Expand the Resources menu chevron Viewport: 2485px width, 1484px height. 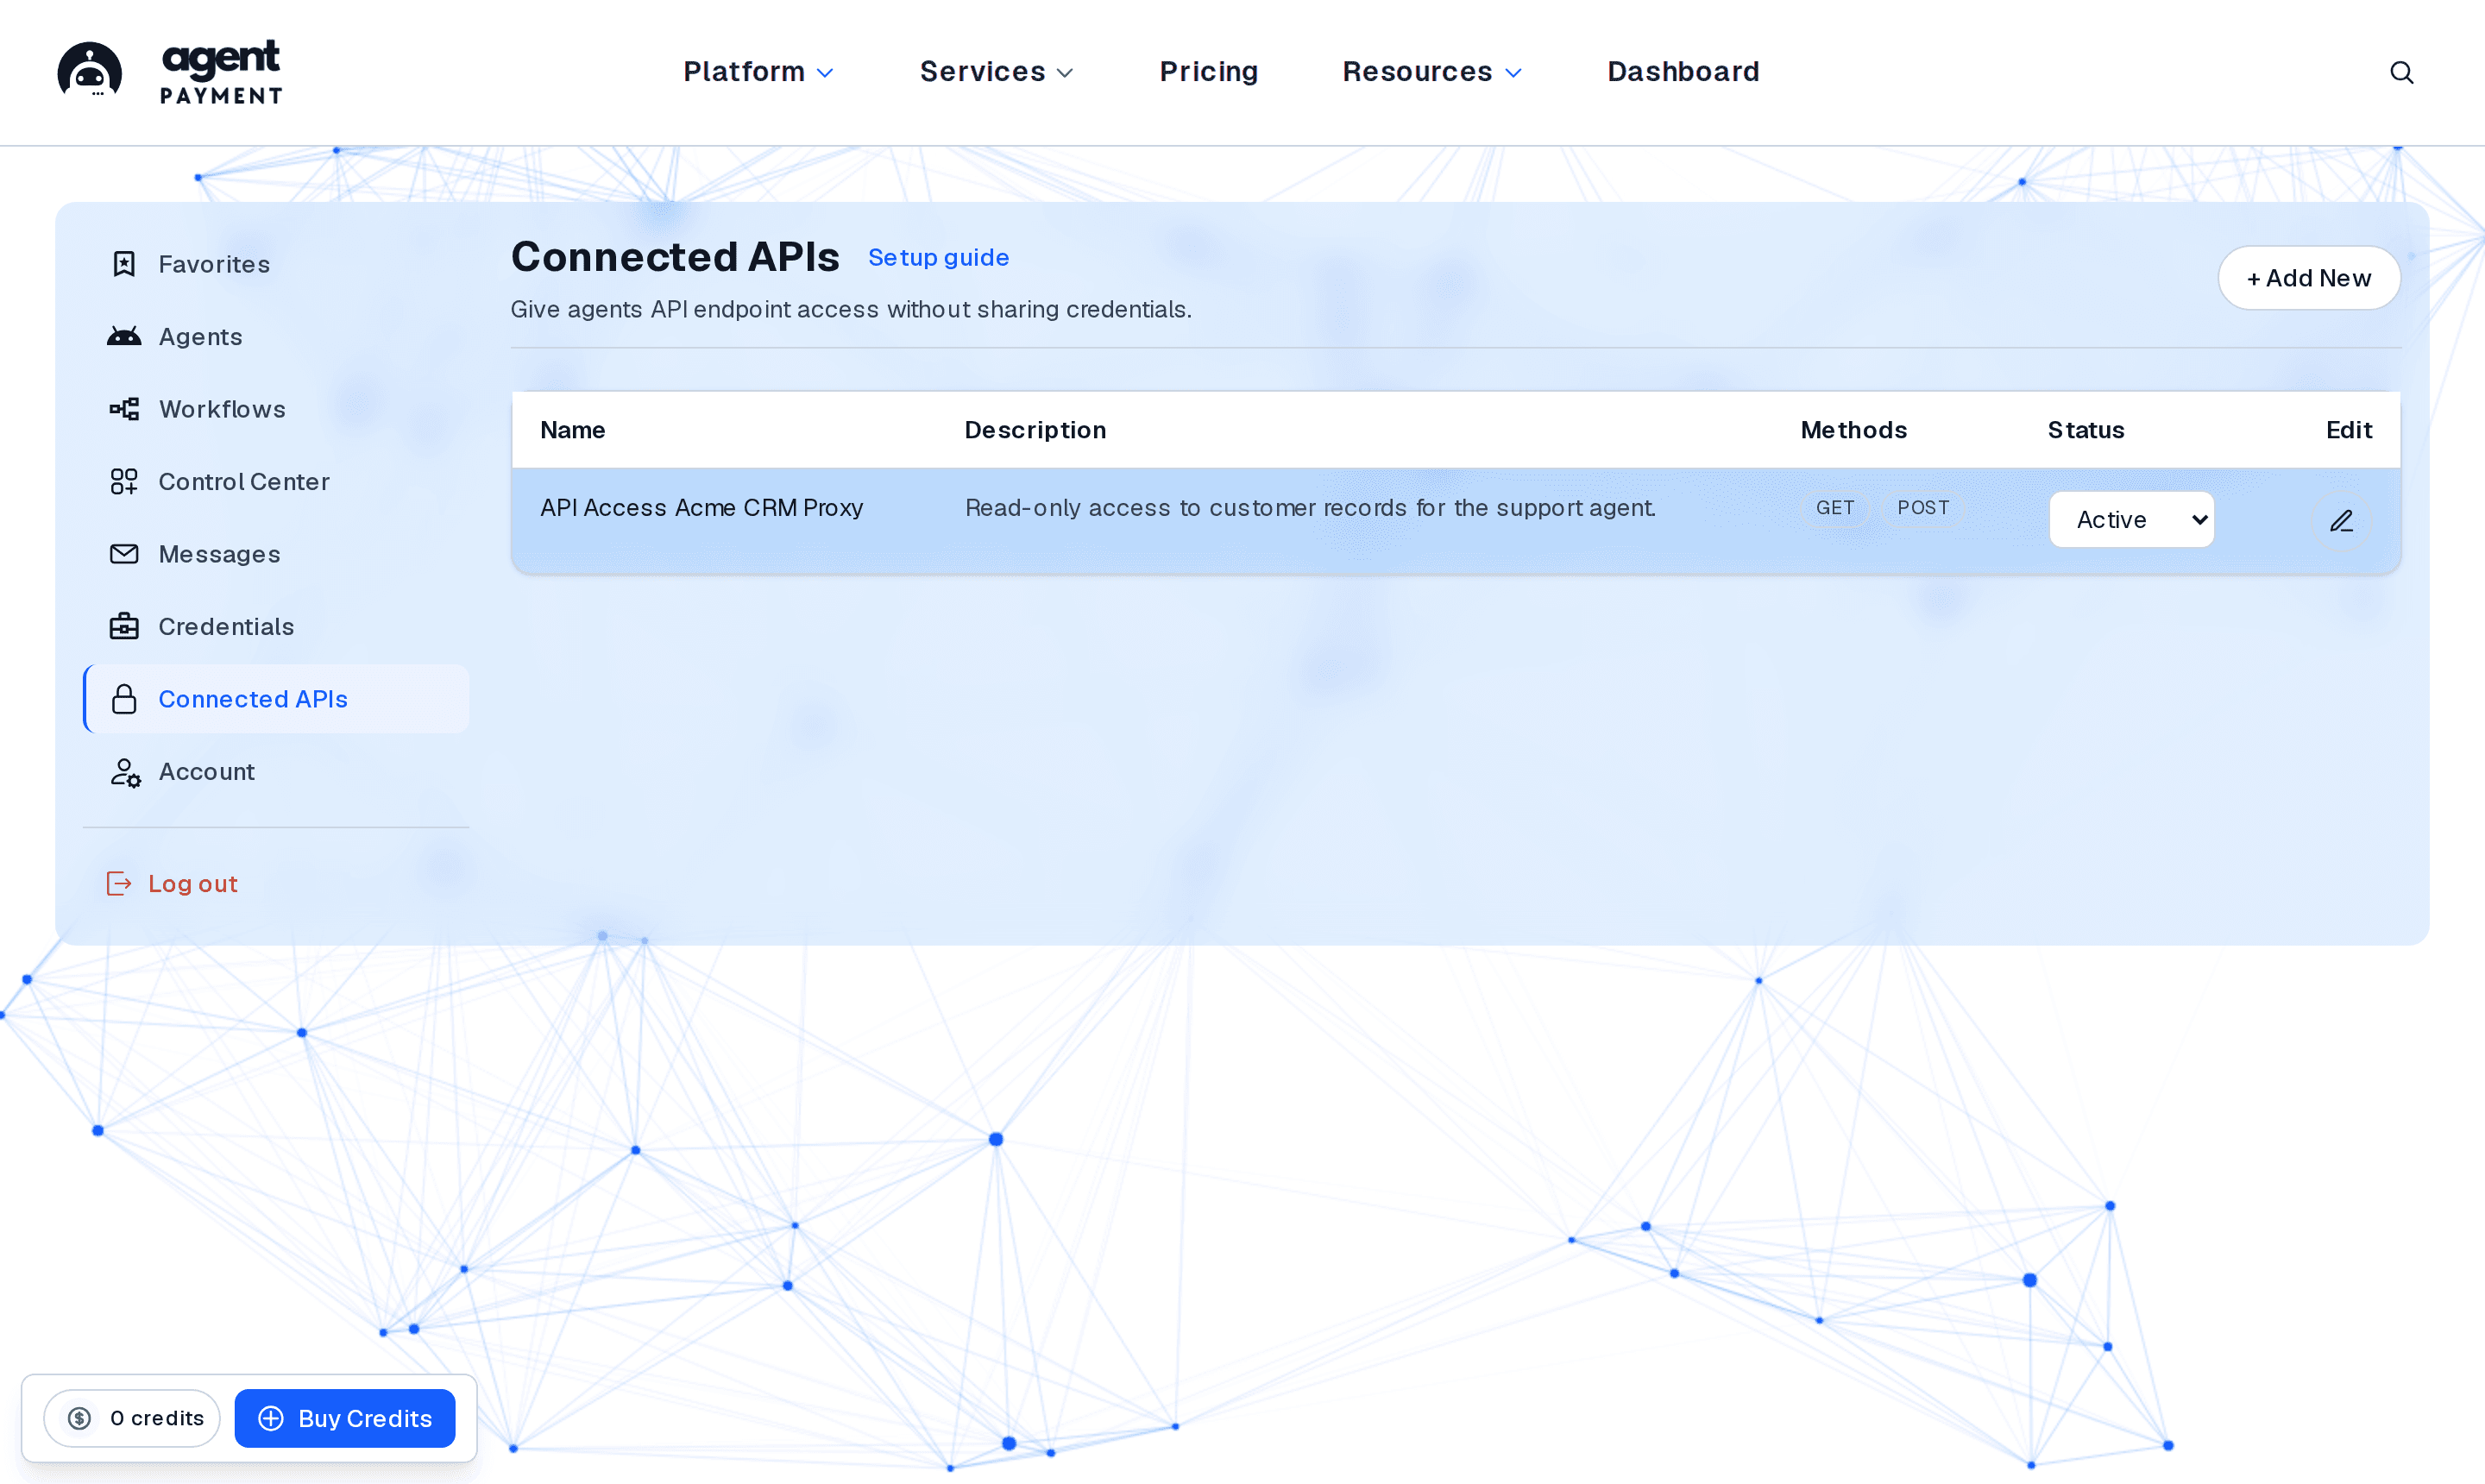pos(1513,73)
